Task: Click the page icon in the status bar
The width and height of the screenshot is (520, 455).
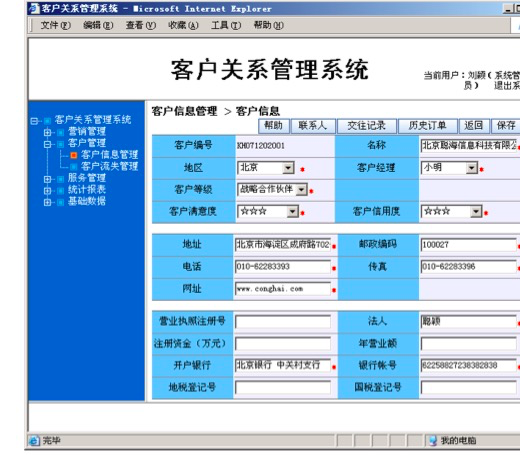Action: coord(34,441)
